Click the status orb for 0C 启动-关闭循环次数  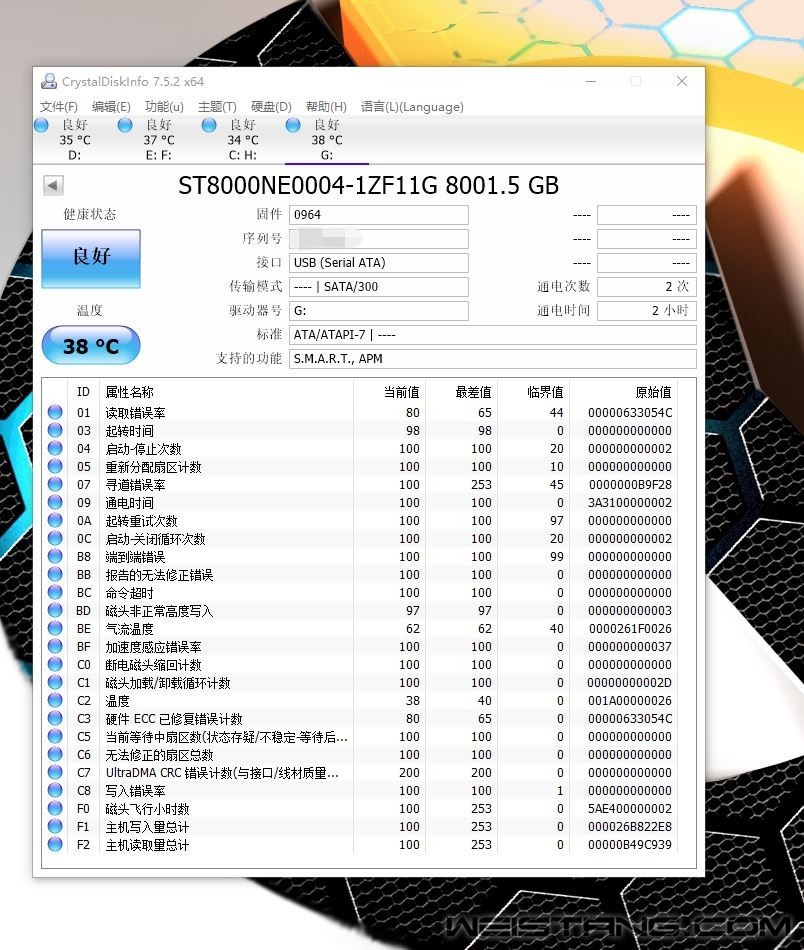[x=55, y=538]
